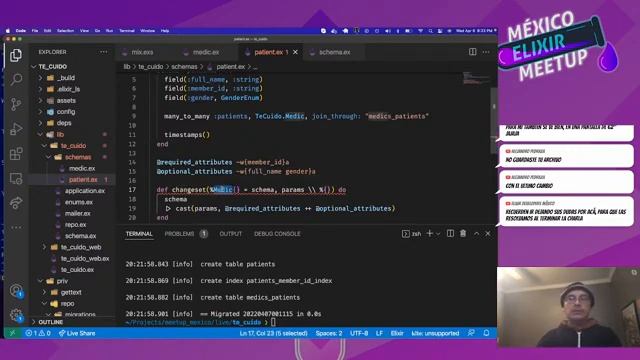Open the Live Share activity bar icon
The image size is (640, 360).
(x=16, y=203)
